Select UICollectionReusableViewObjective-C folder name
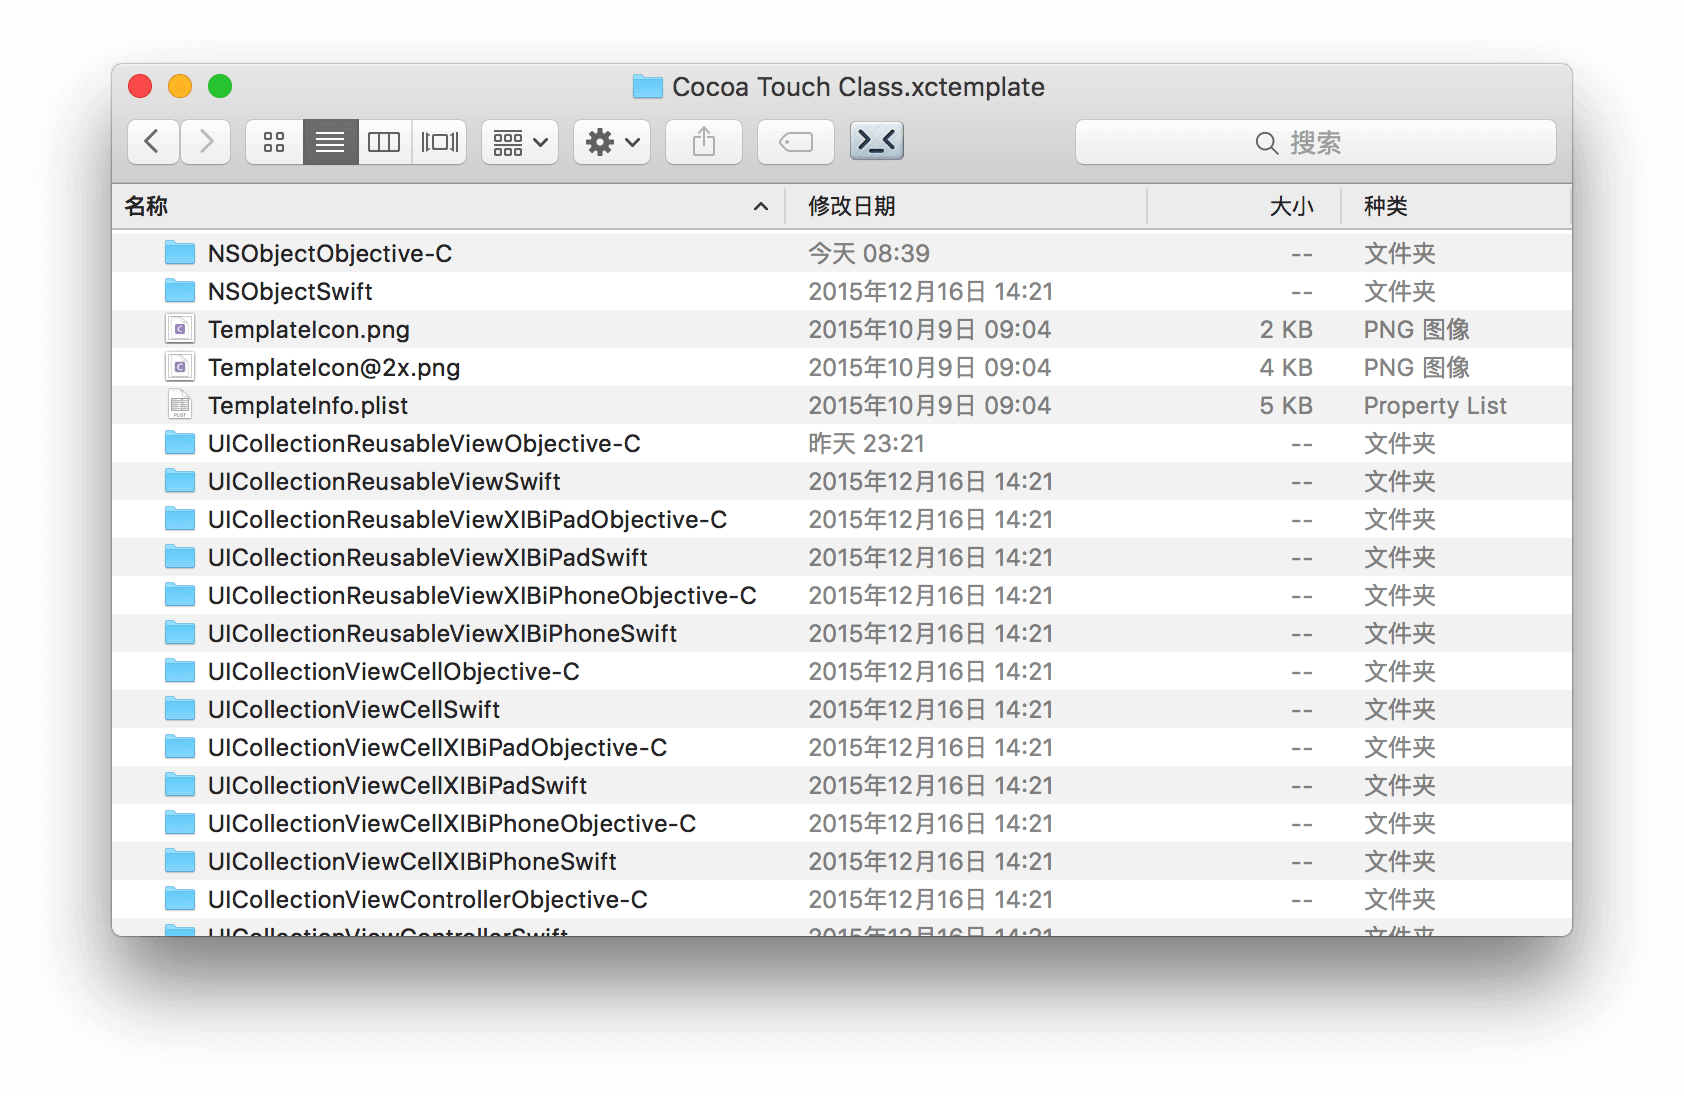This screenshot has height=1096, width=1684. coord(424,444)
